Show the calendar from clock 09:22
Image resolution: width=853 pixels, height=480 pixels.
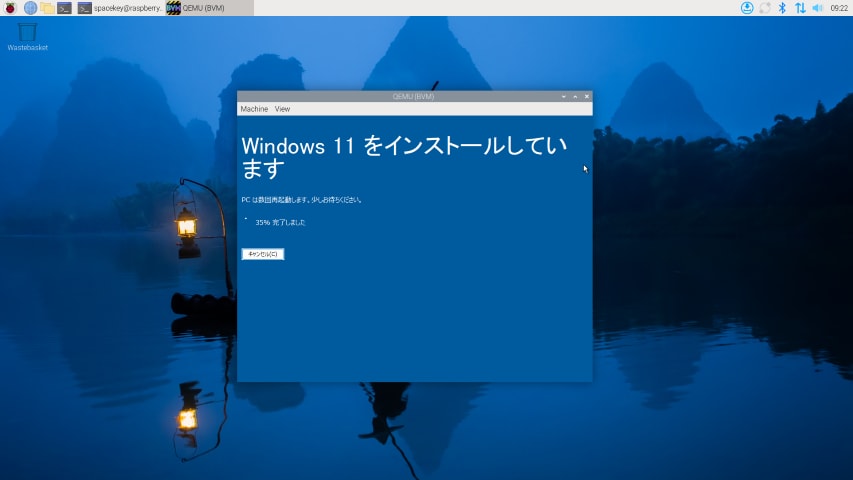point(839,8)
